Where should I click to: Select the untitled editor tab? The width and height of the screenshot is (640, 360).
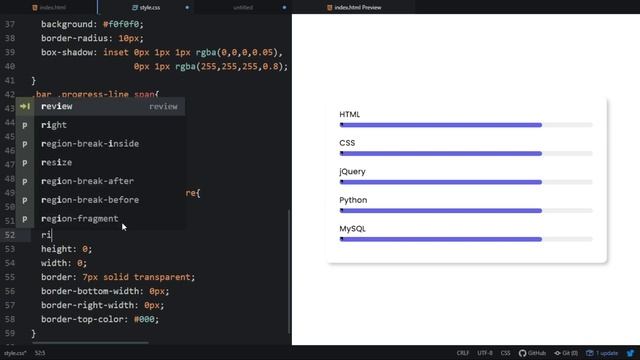[x=243, y=7]
